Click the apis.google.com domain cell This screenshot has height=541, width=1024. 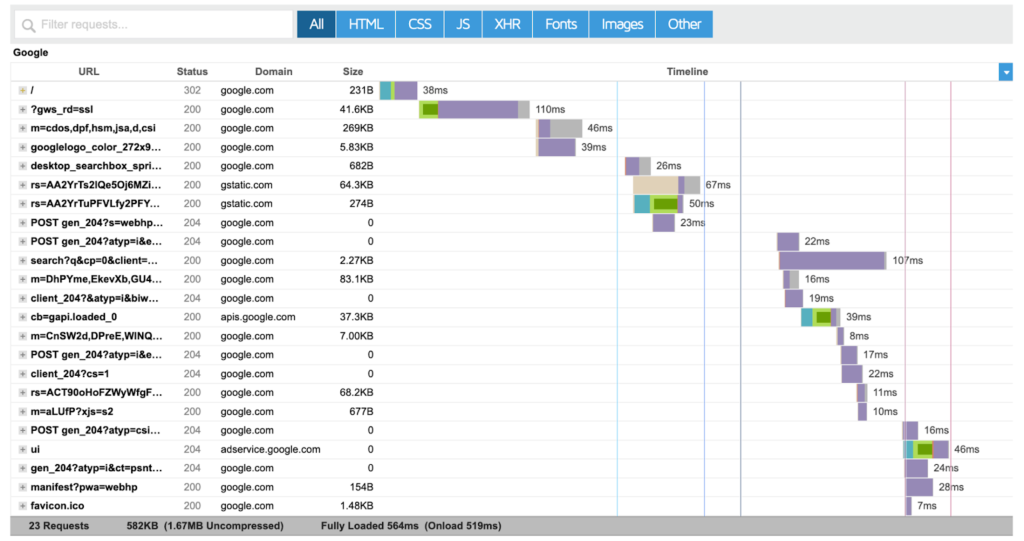(257, 317)
